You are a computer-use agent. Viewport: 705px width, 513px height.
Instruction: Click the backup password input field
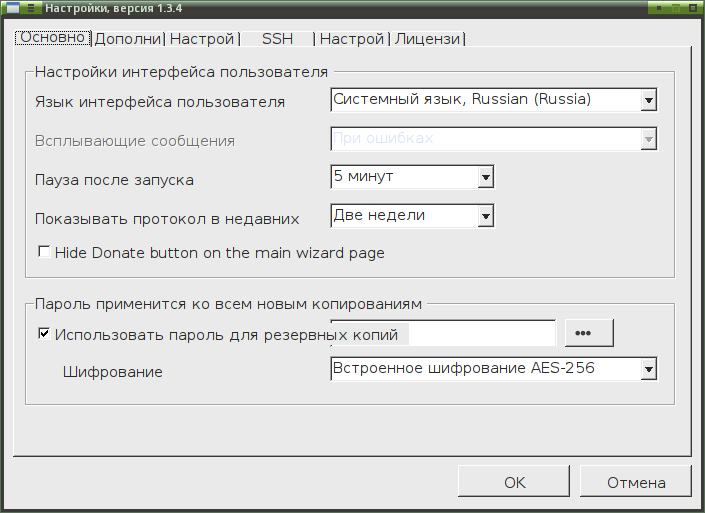482,333
